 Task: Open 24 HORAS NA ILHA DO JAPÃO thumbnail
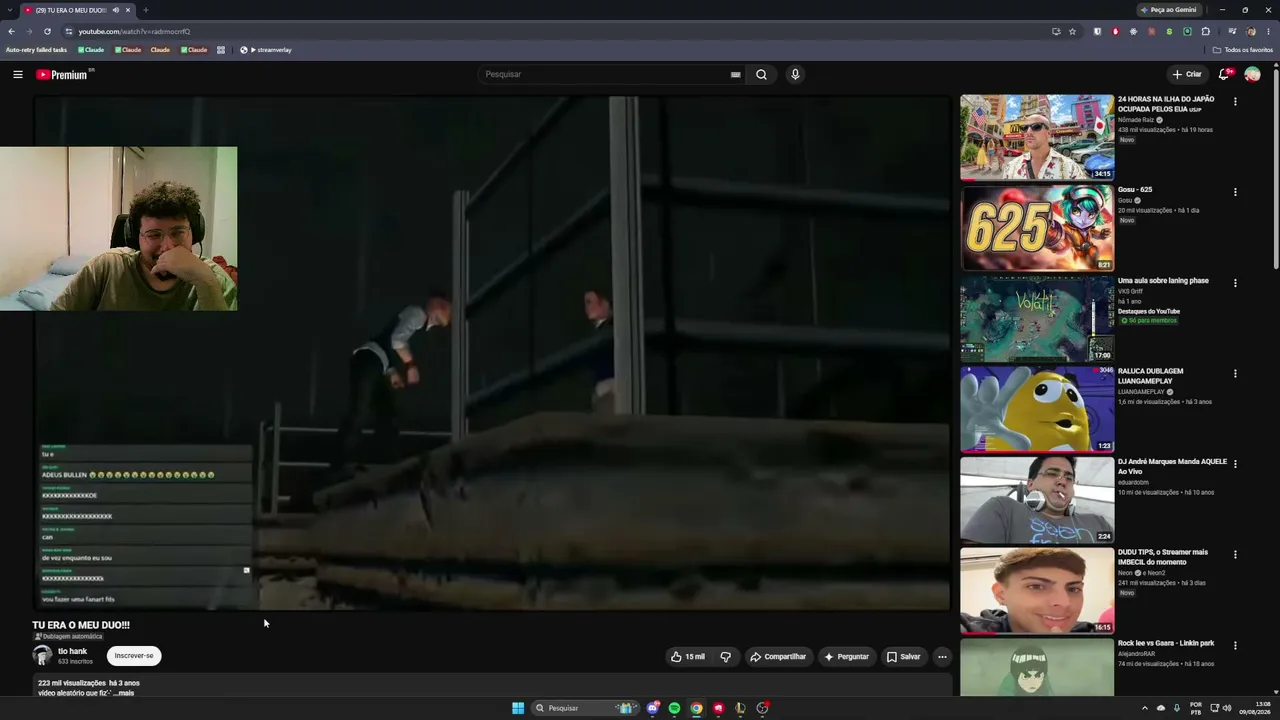1037,137
